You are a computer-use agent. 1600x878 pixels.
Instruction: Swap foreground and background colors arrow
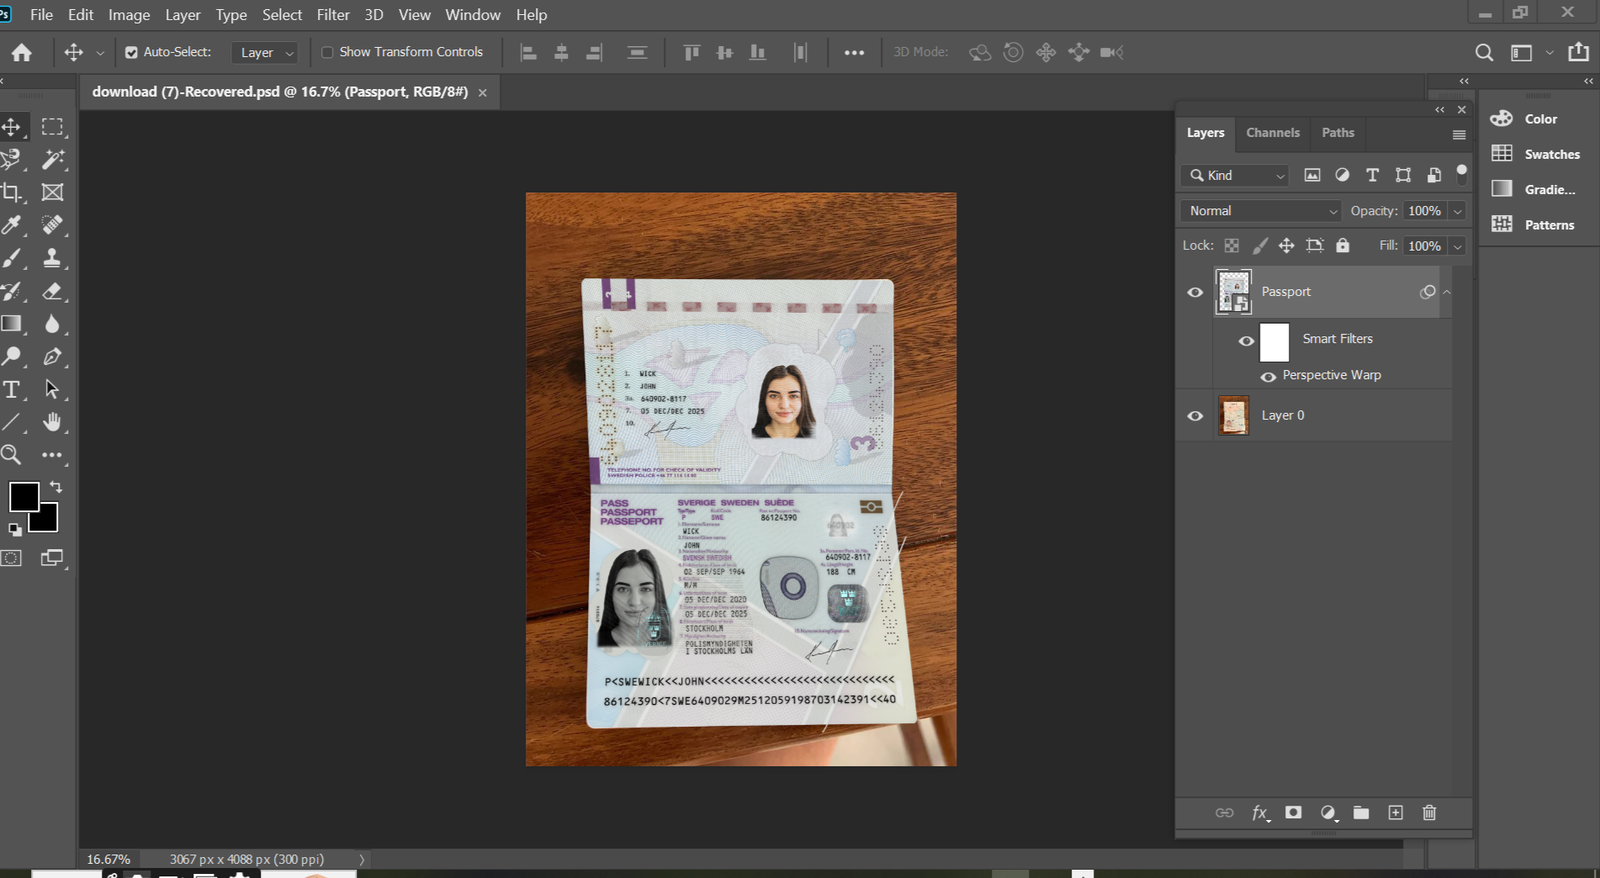click(56, 487)
